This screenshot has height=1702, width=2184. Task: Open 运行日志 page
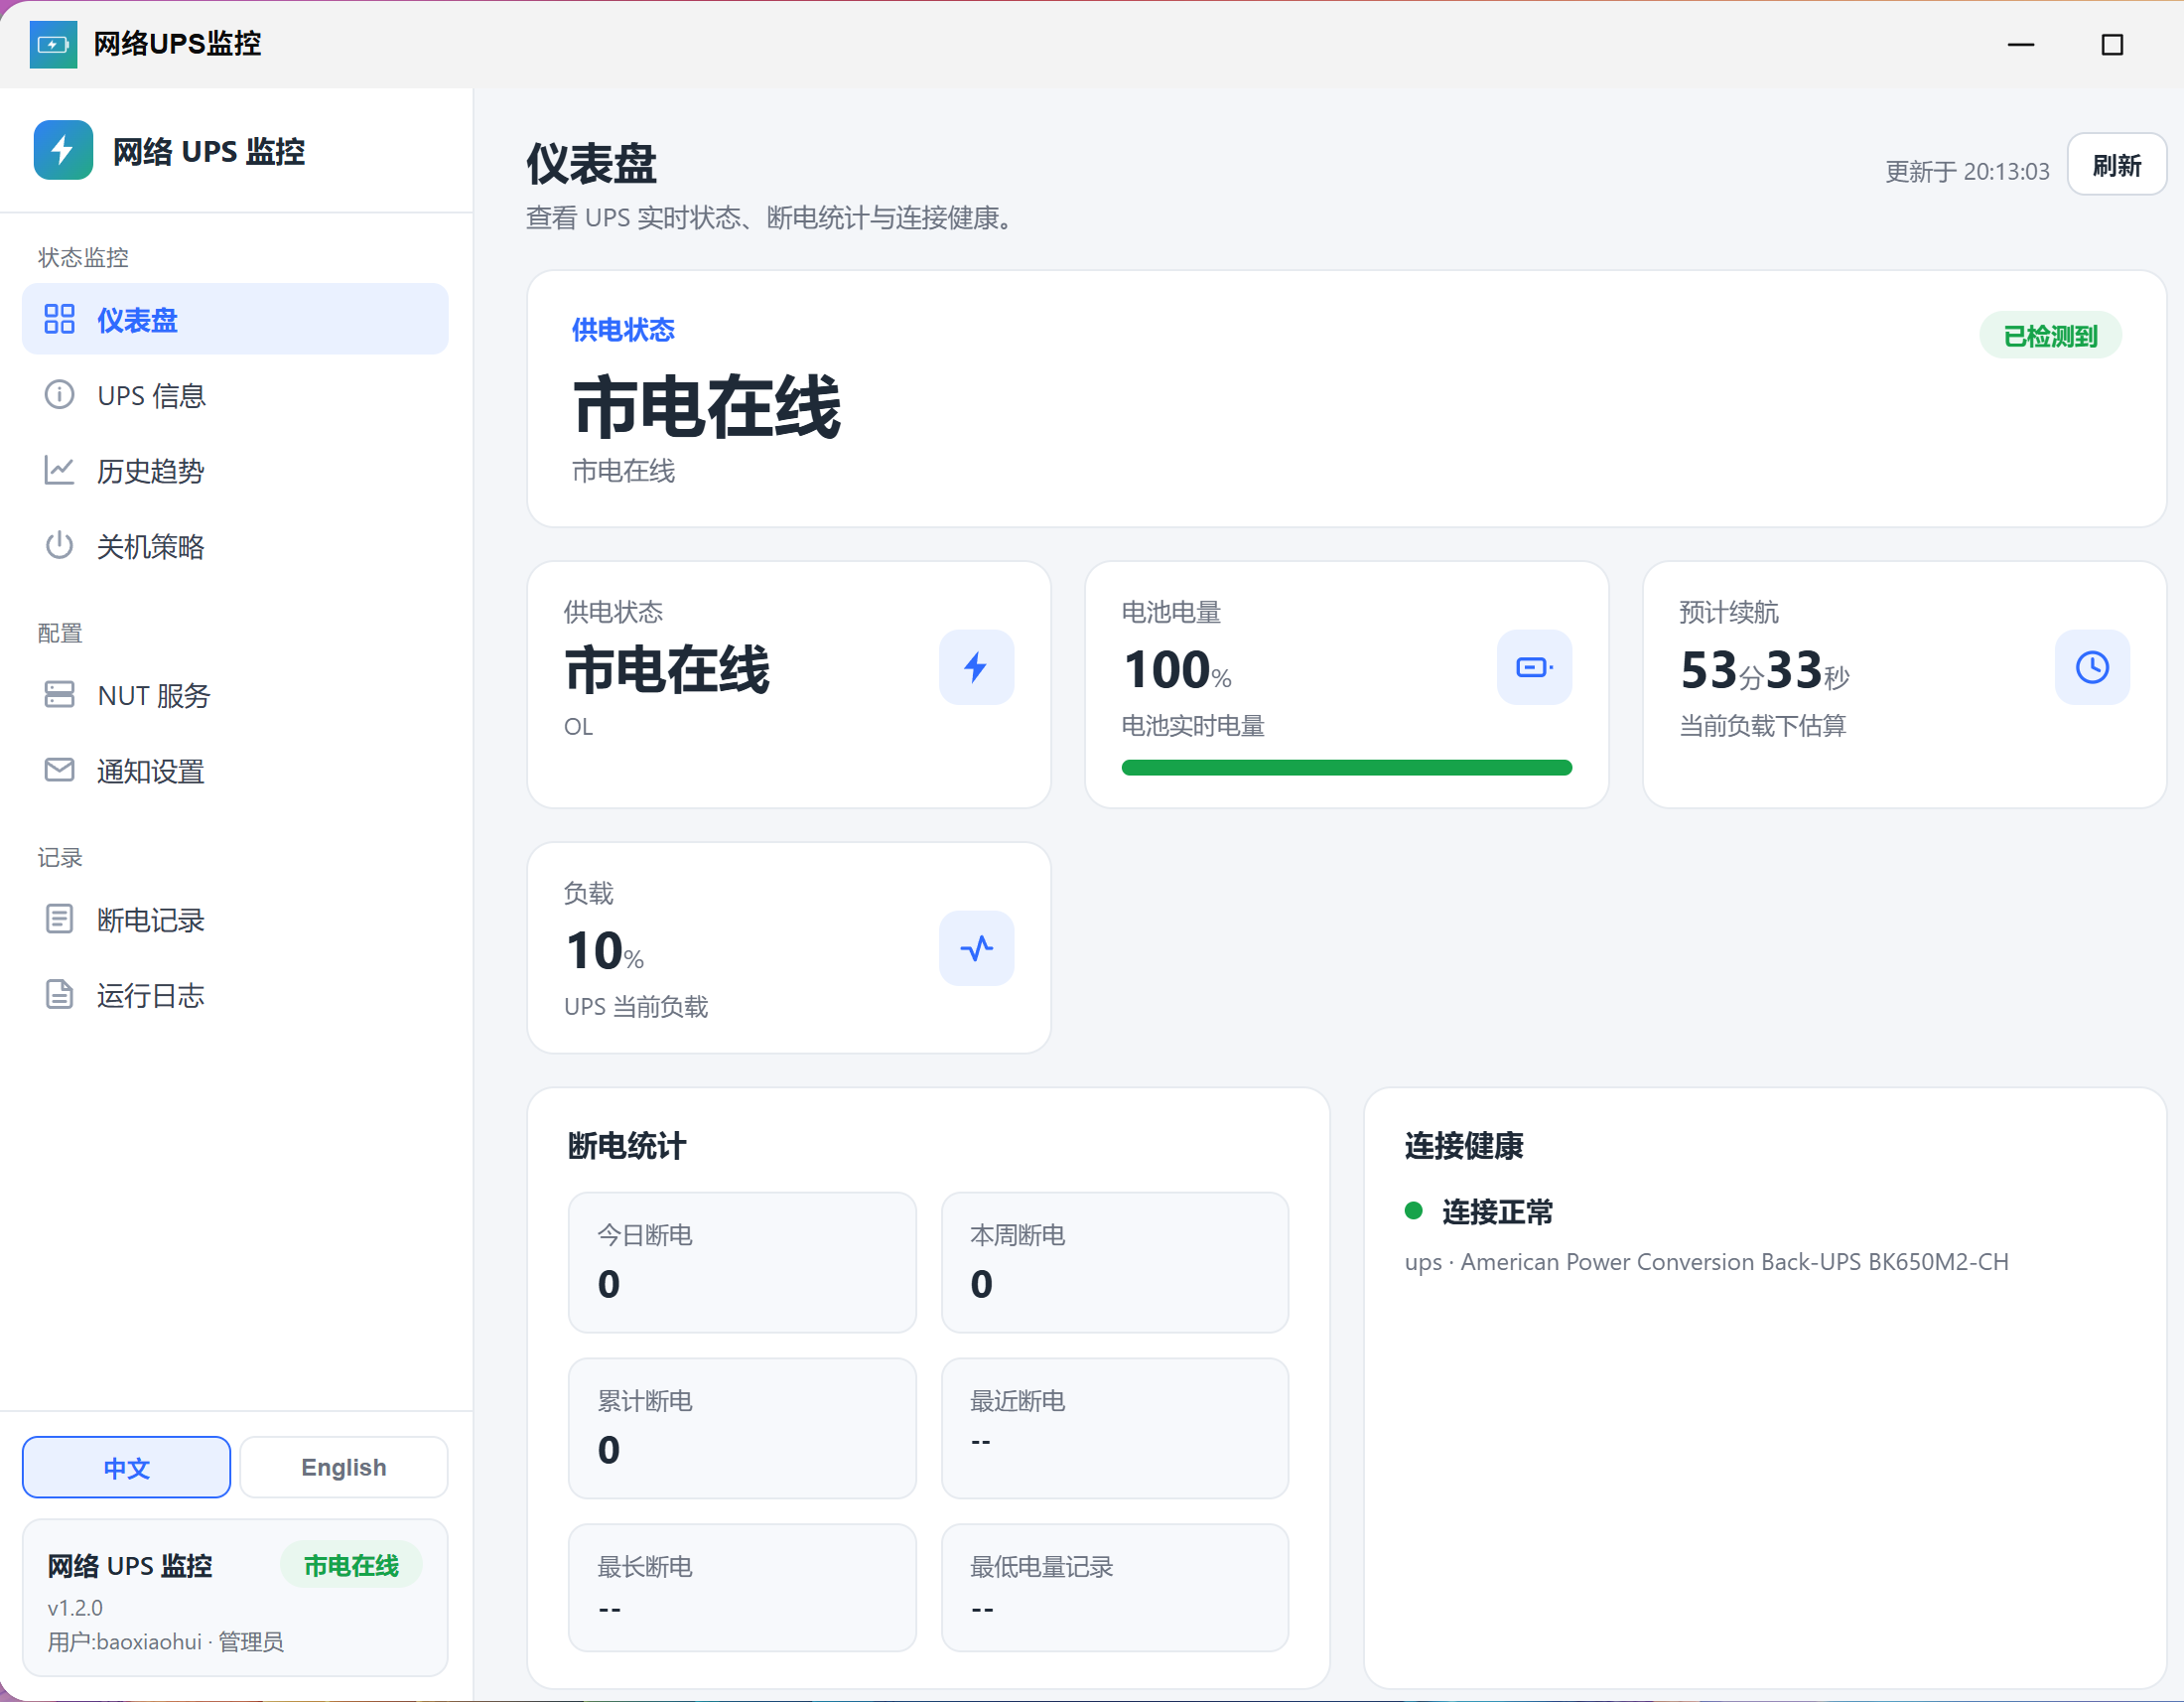(x=235, y=994)
